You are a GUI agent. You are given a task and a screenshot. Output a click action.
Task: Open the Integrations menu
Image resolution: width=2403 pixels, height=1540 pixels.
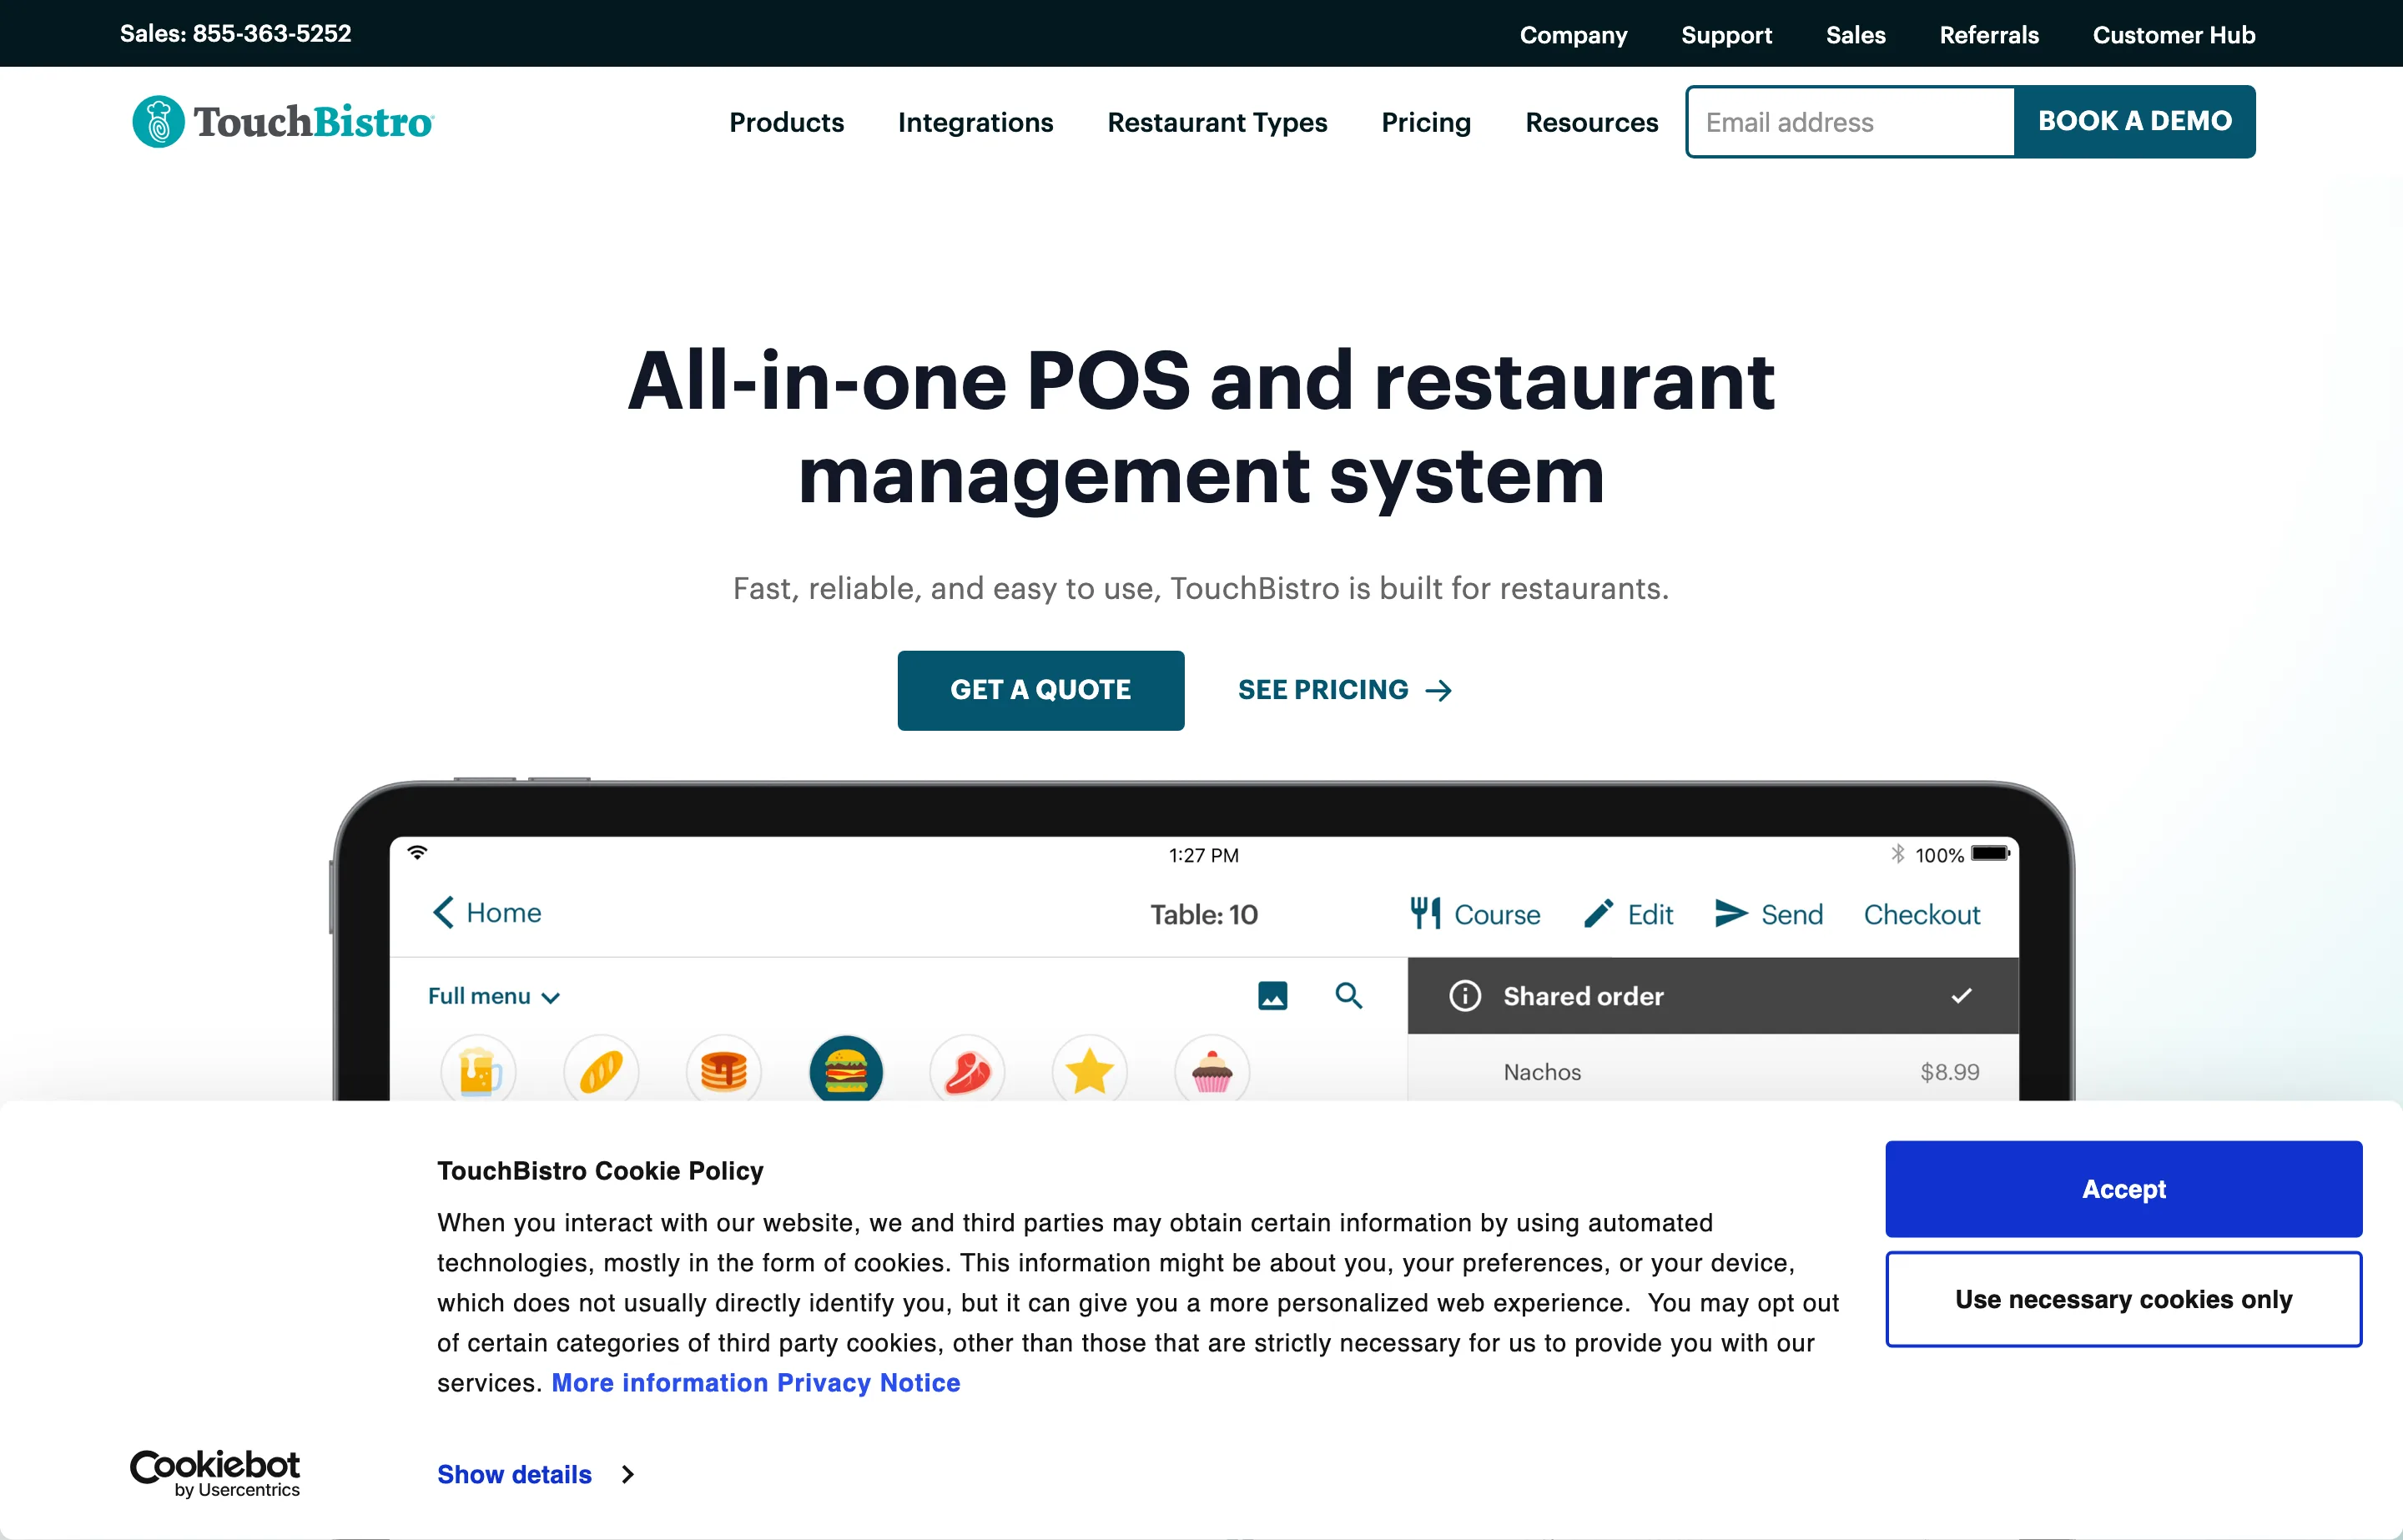tap(976, 123)
